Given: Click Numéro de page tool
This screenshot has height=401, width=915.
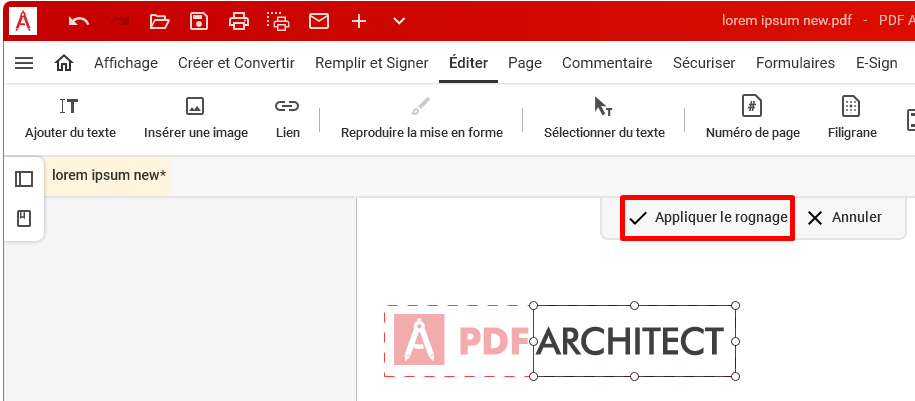Looking at the screenshot, I should click(752, 118).
